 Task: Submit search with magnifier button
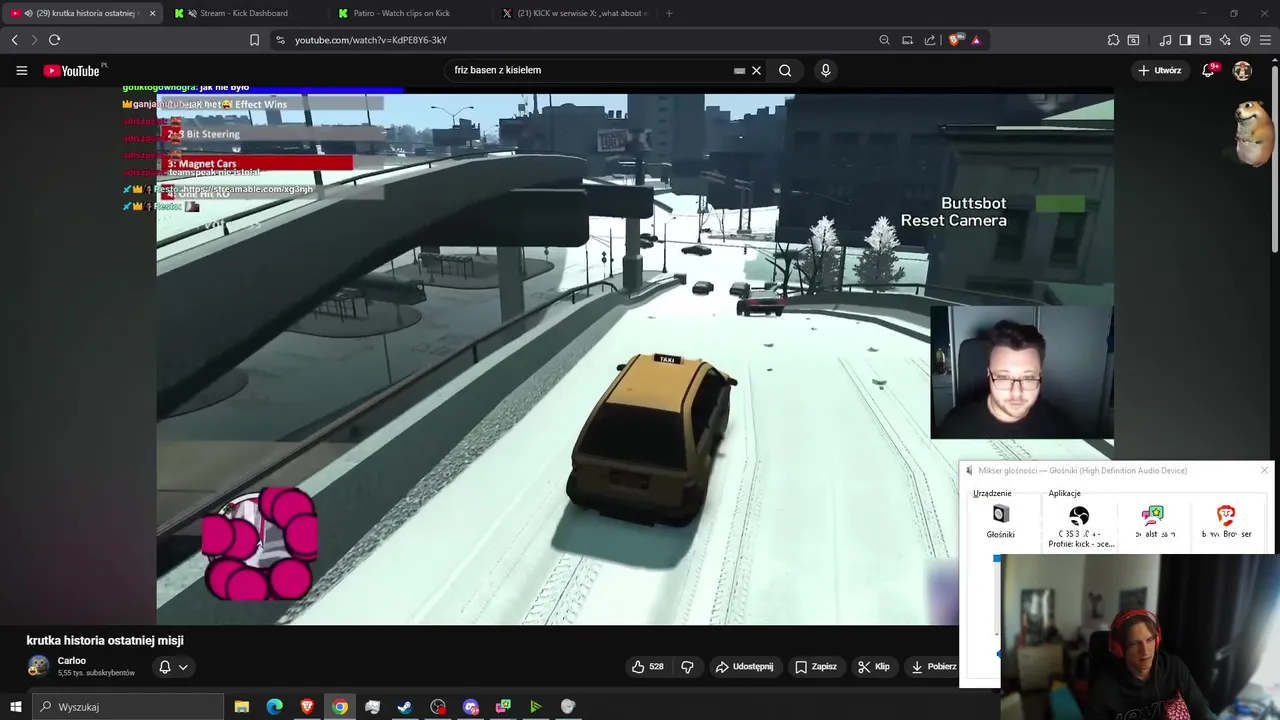pos(785,70)
